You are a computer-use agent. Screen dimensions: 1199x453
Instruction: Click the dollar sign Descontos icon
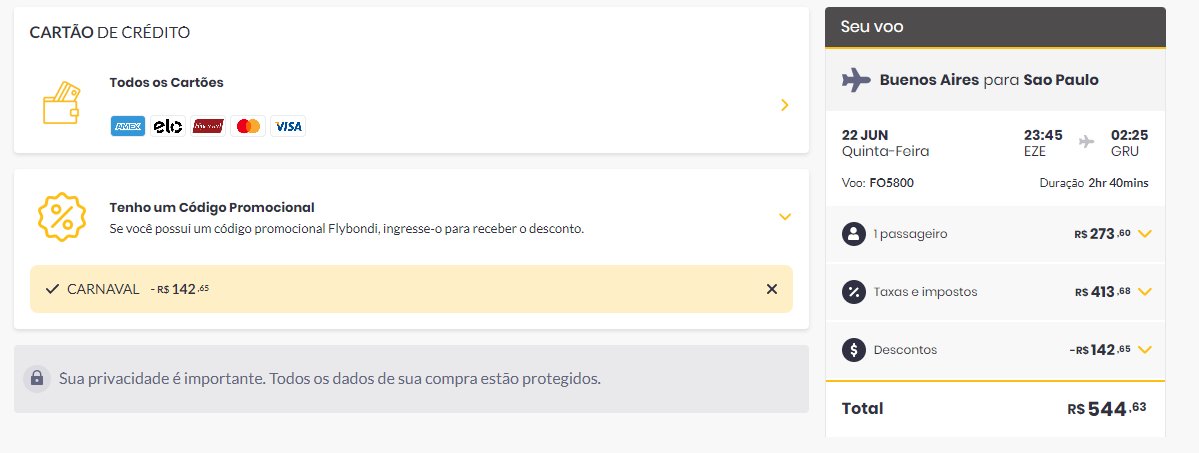pos(853,350)
